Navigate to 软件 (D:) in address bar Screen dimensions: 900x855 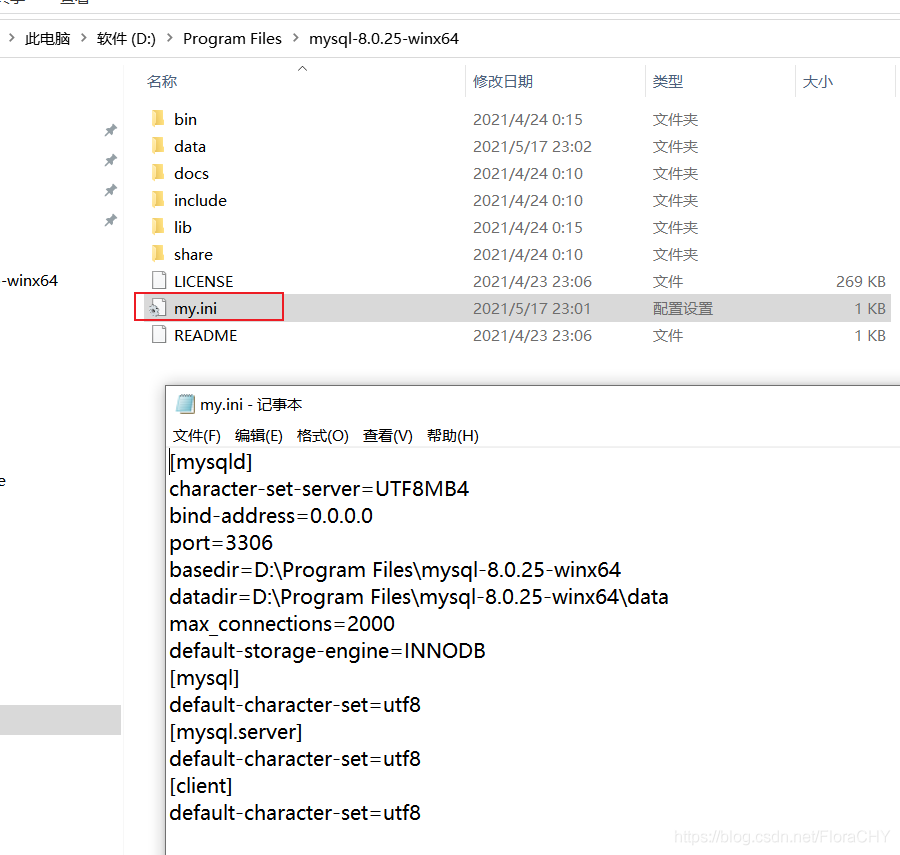(126, 38)
